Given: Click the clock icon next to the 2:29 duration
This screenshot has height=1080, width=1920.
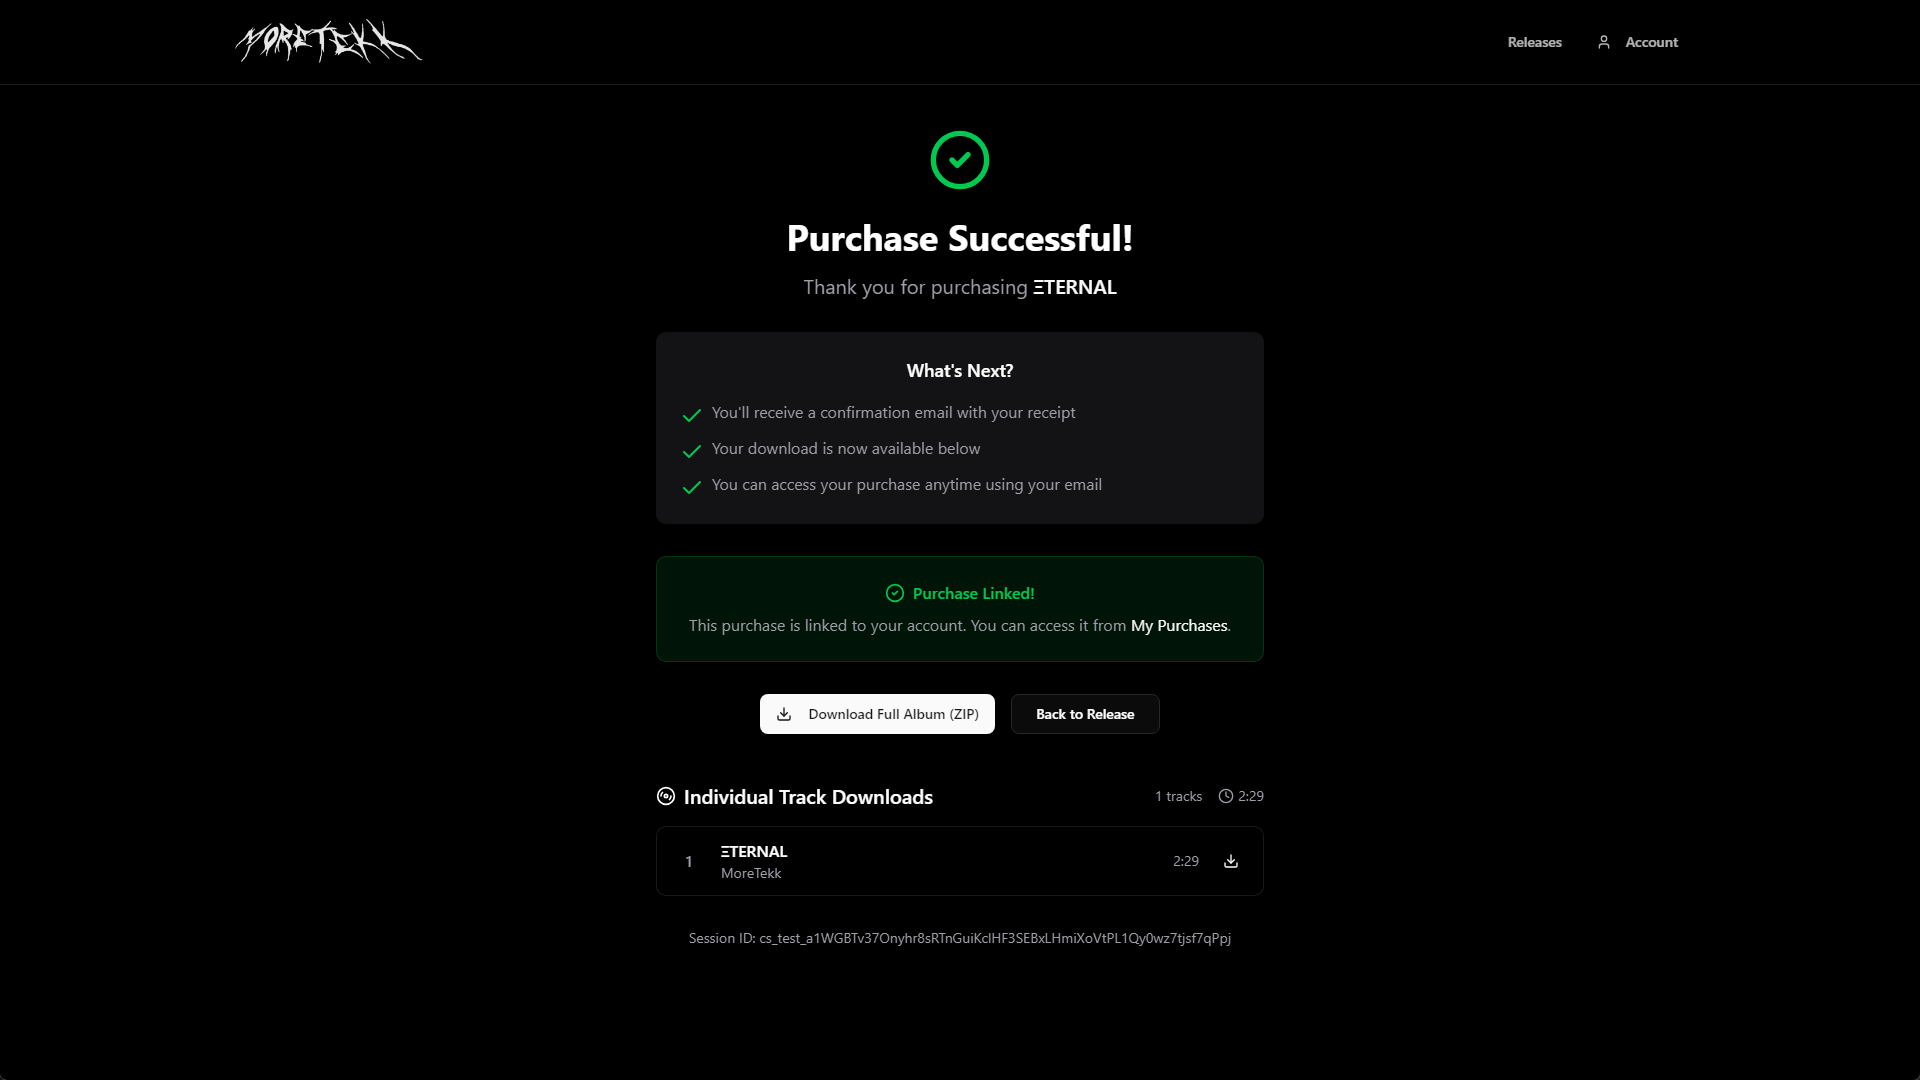Looking at the screenshot, I should [x=1225, y=796].
